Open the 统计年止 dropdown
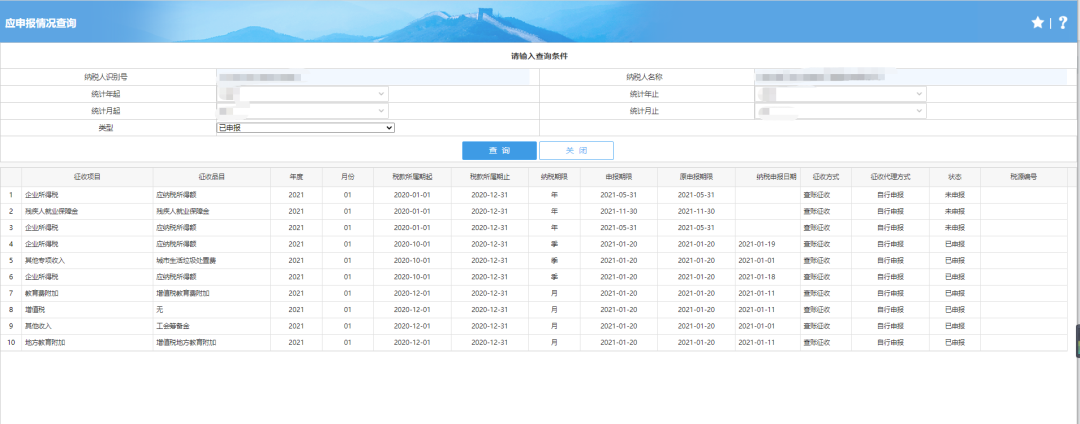 pyautogui.click(x=840, y=94)
